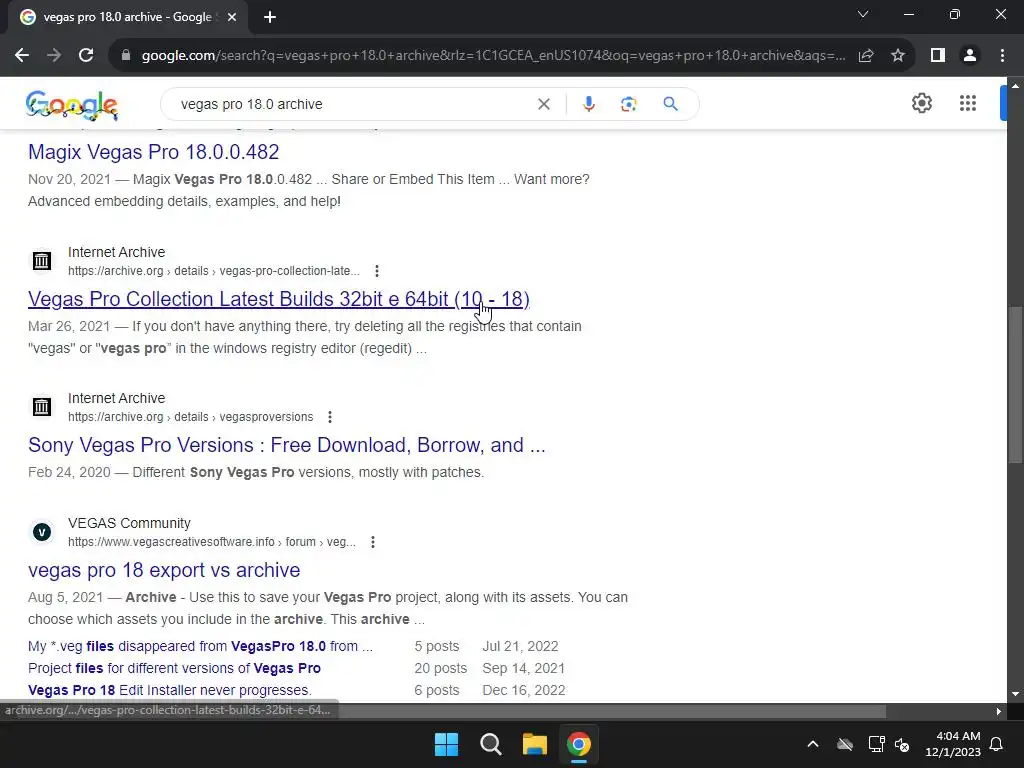Open vegas pro 18 export vs archive
The height and width of the screenshot is (768, 1024).
click(x=164, y=570)
